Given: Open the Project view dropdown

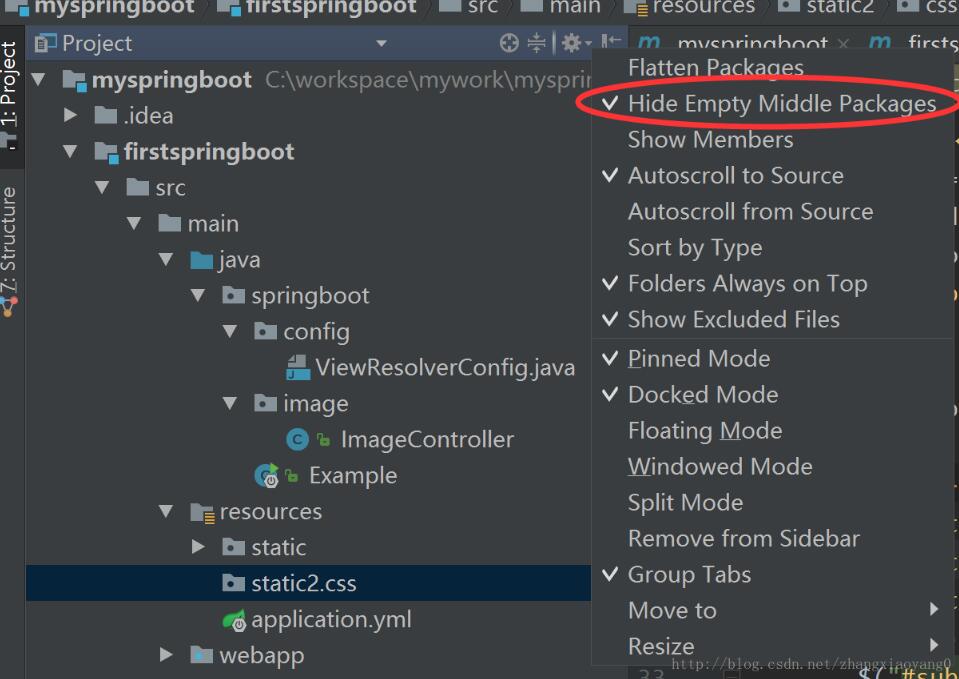Looking at the screenshot, I should point(381,43).
